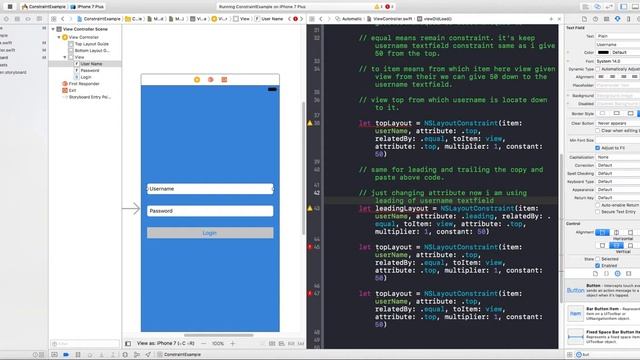Viewport: 640px width, 360px height.
Task: Click error marker at line 45
Action: (310, 247)
